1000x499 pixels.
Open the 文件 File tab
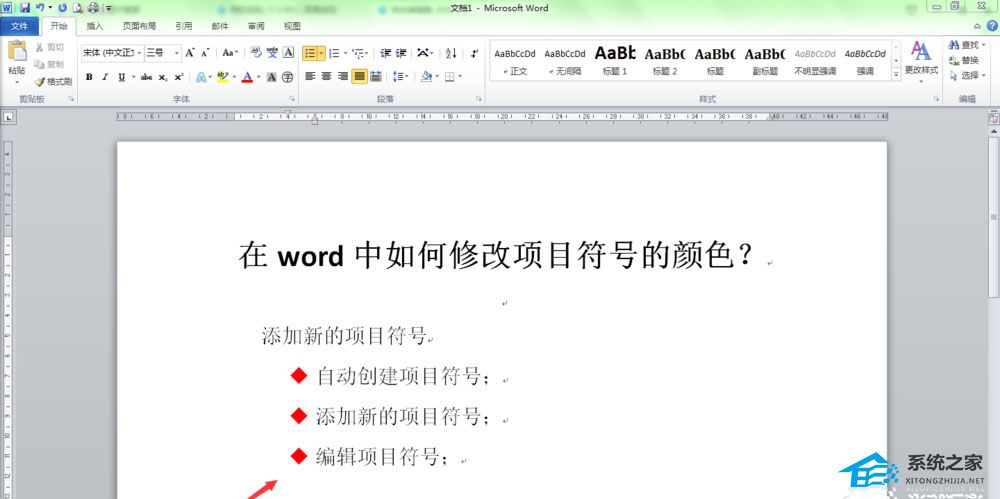point(20,26)
